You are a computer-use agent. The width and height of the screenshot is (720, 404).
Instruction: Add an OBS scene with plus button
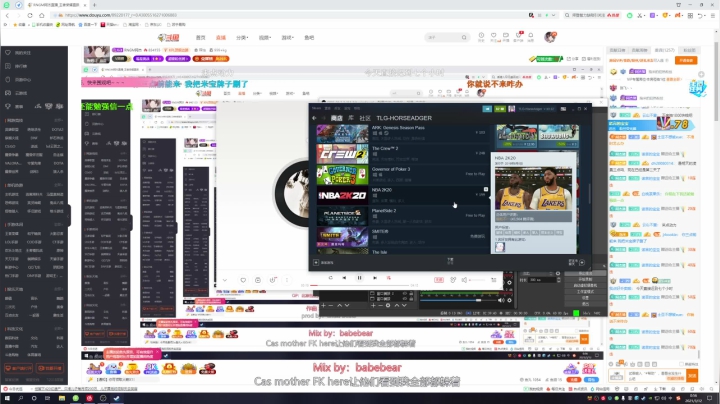[323, 305]
